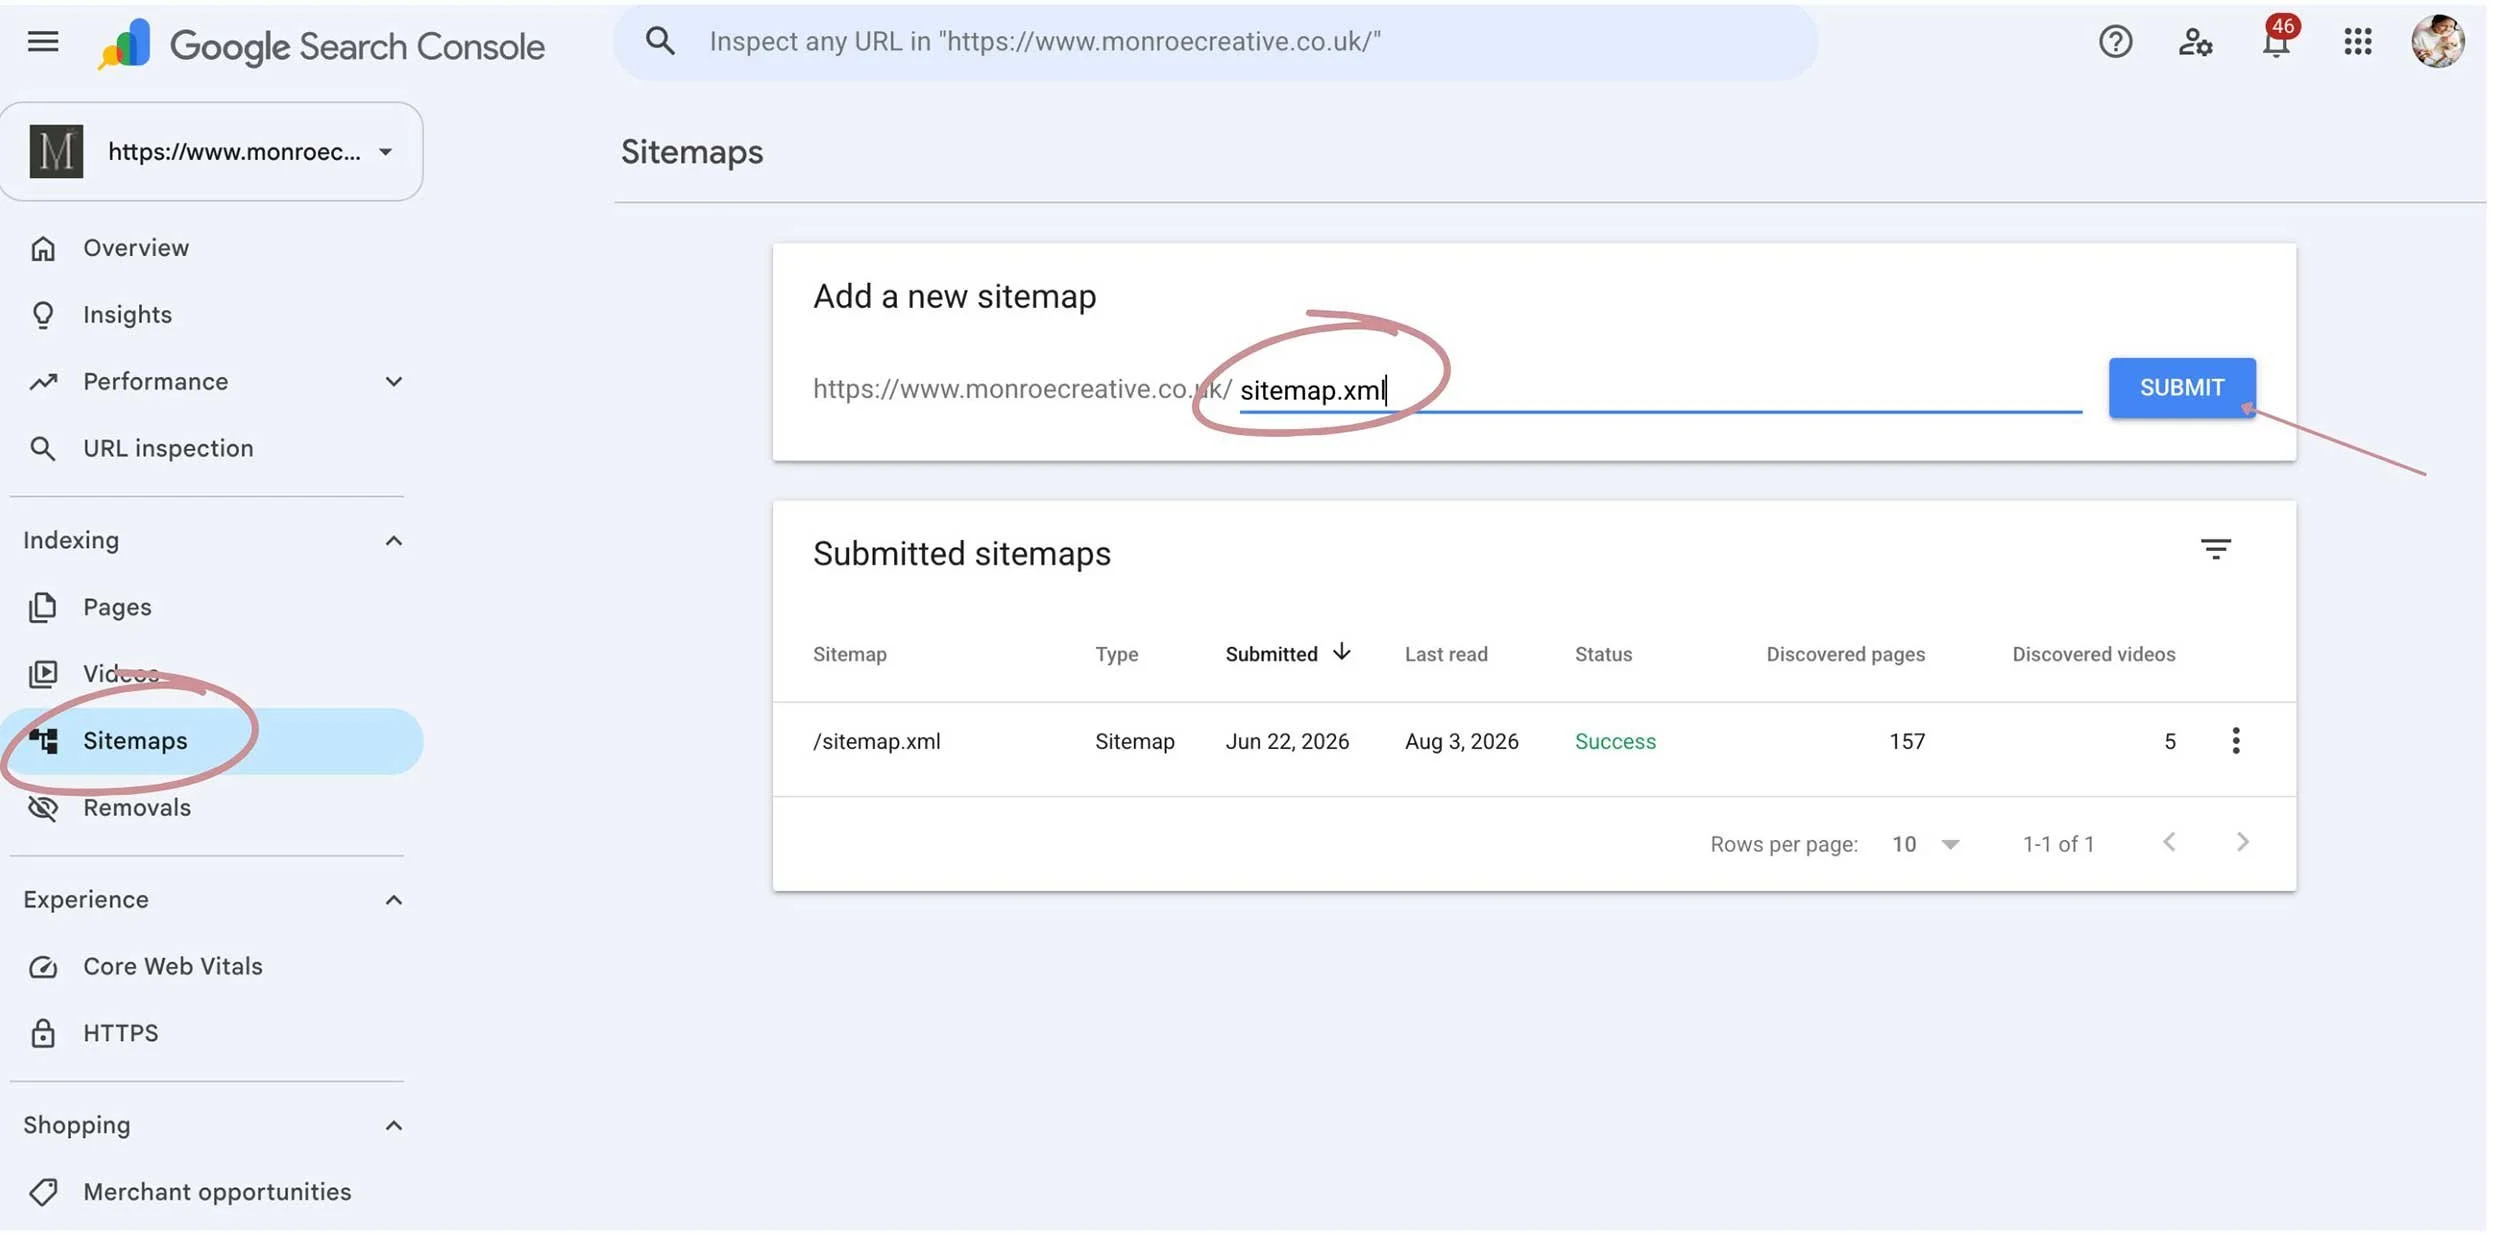Click the 1-1 of 1 pagination text
Screen dimensions: 2500x1236
click(x=2058, y=845)
